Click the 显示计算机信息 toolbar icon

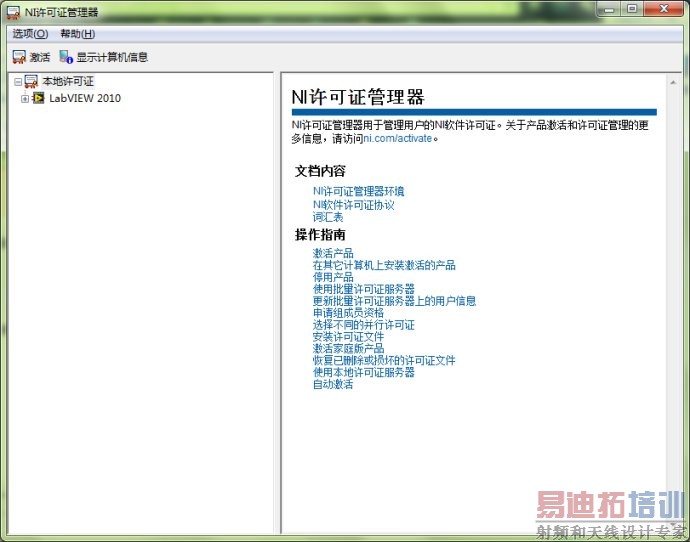66,57
